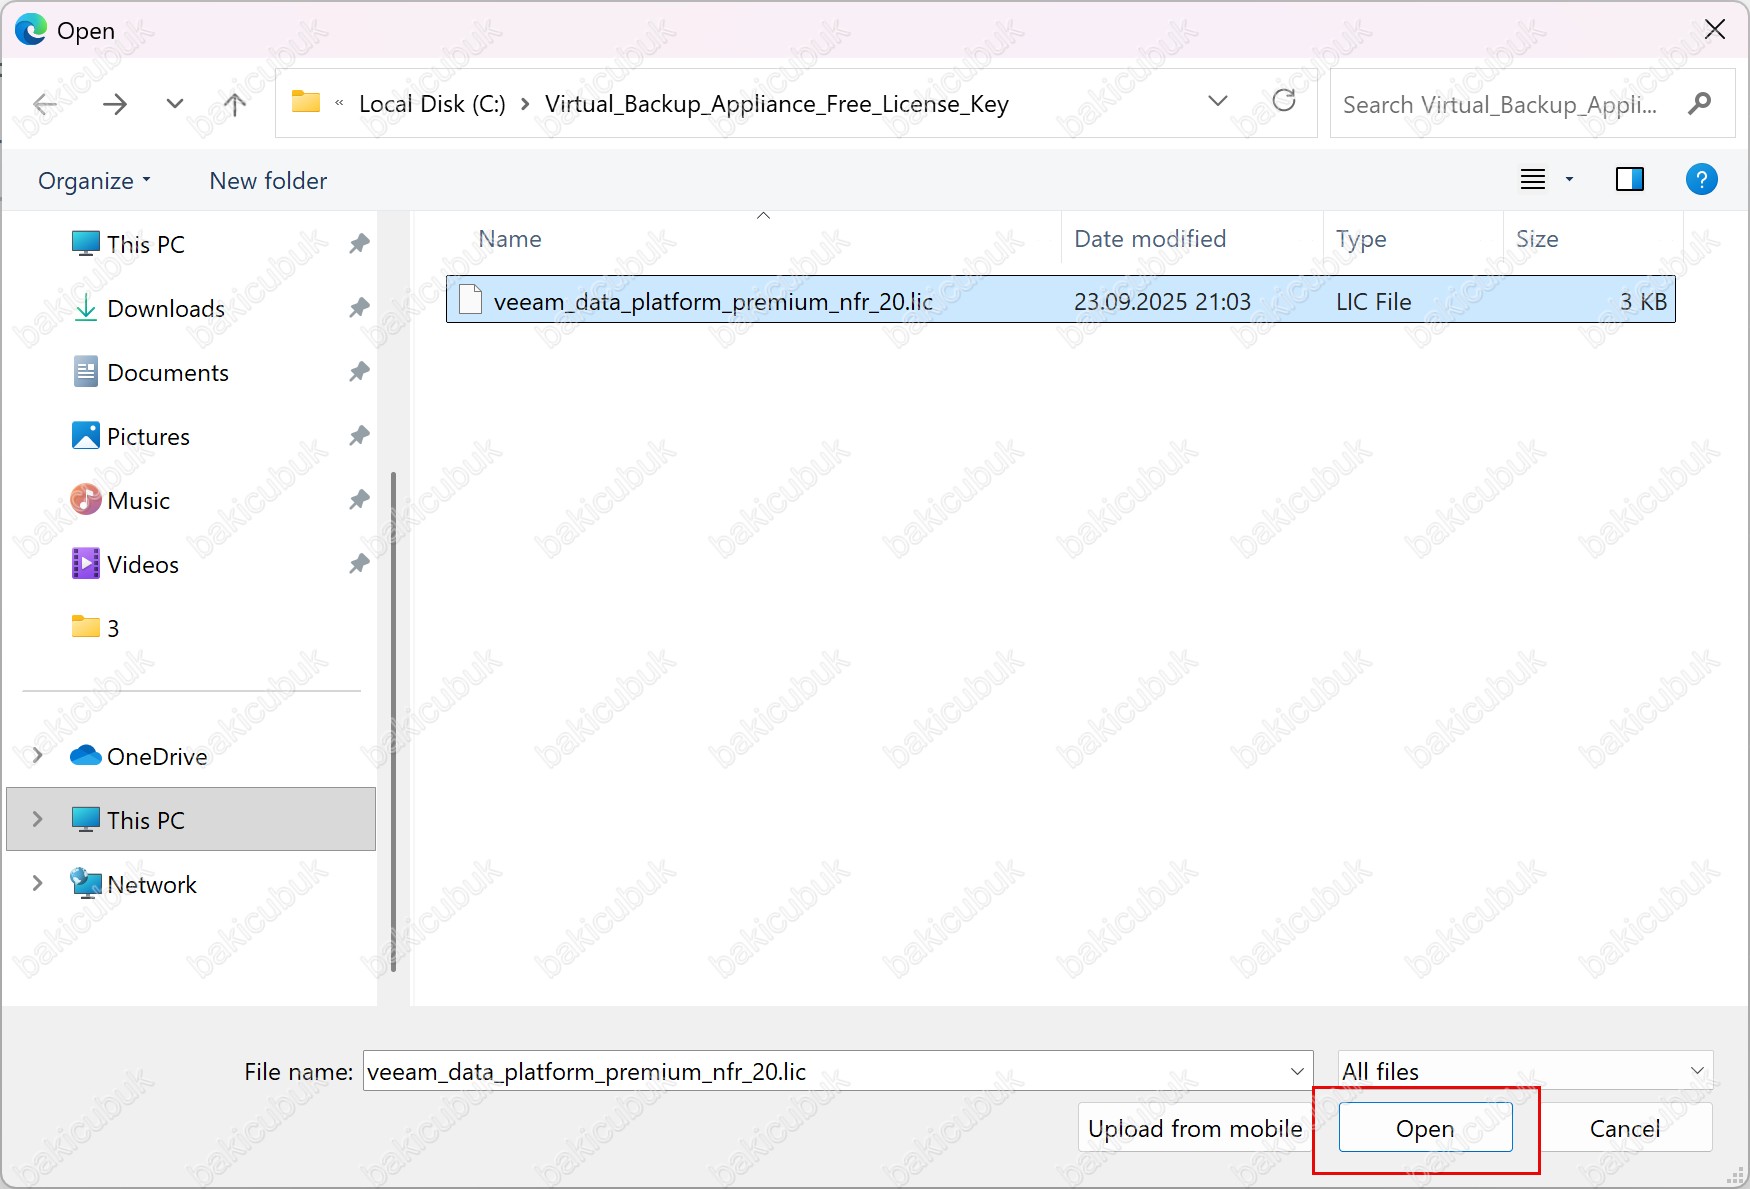The height and width of the screenshot is (1189, 1750).
Task: Create a New folder
Action: pyautogui.click(x=268, y=181)
